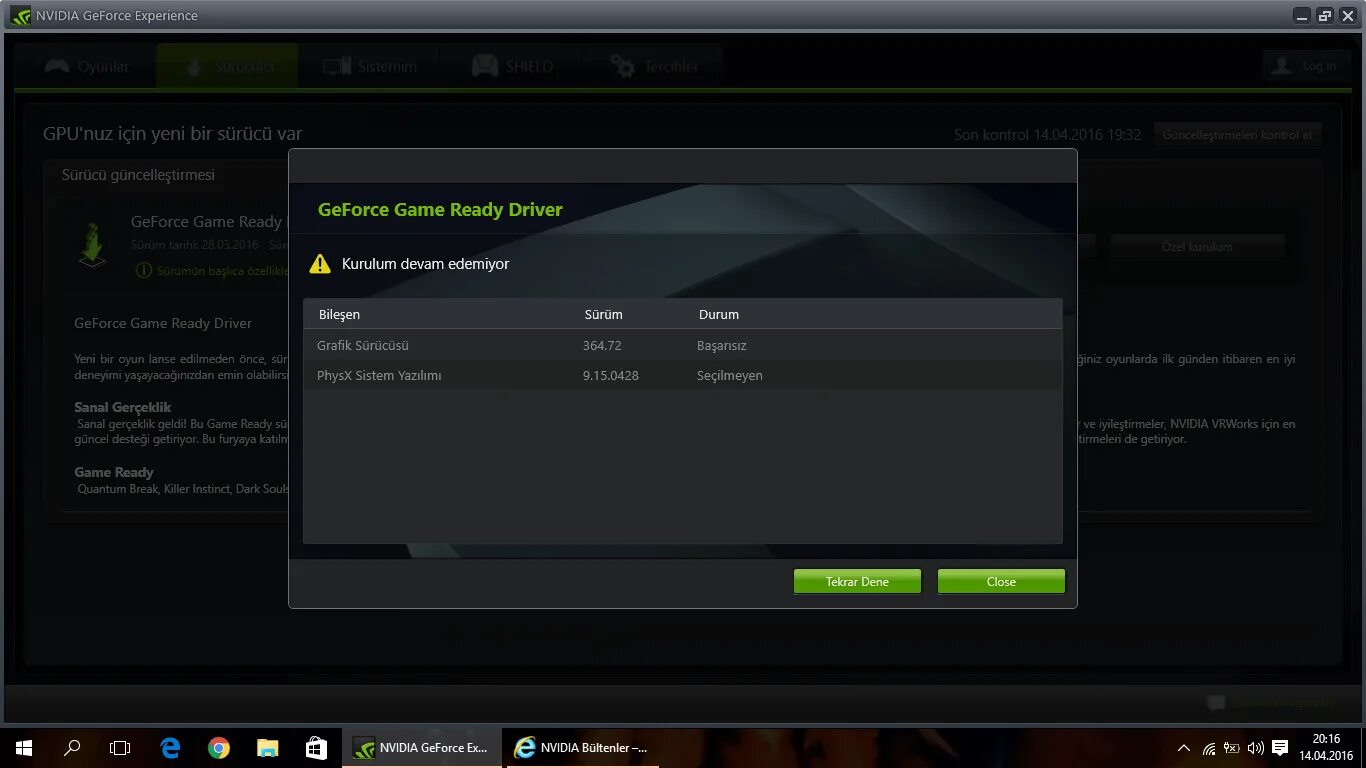Open Task View on the taskbar
The width and height of the screenshot is (1366, 768).
tap(120, 748)
